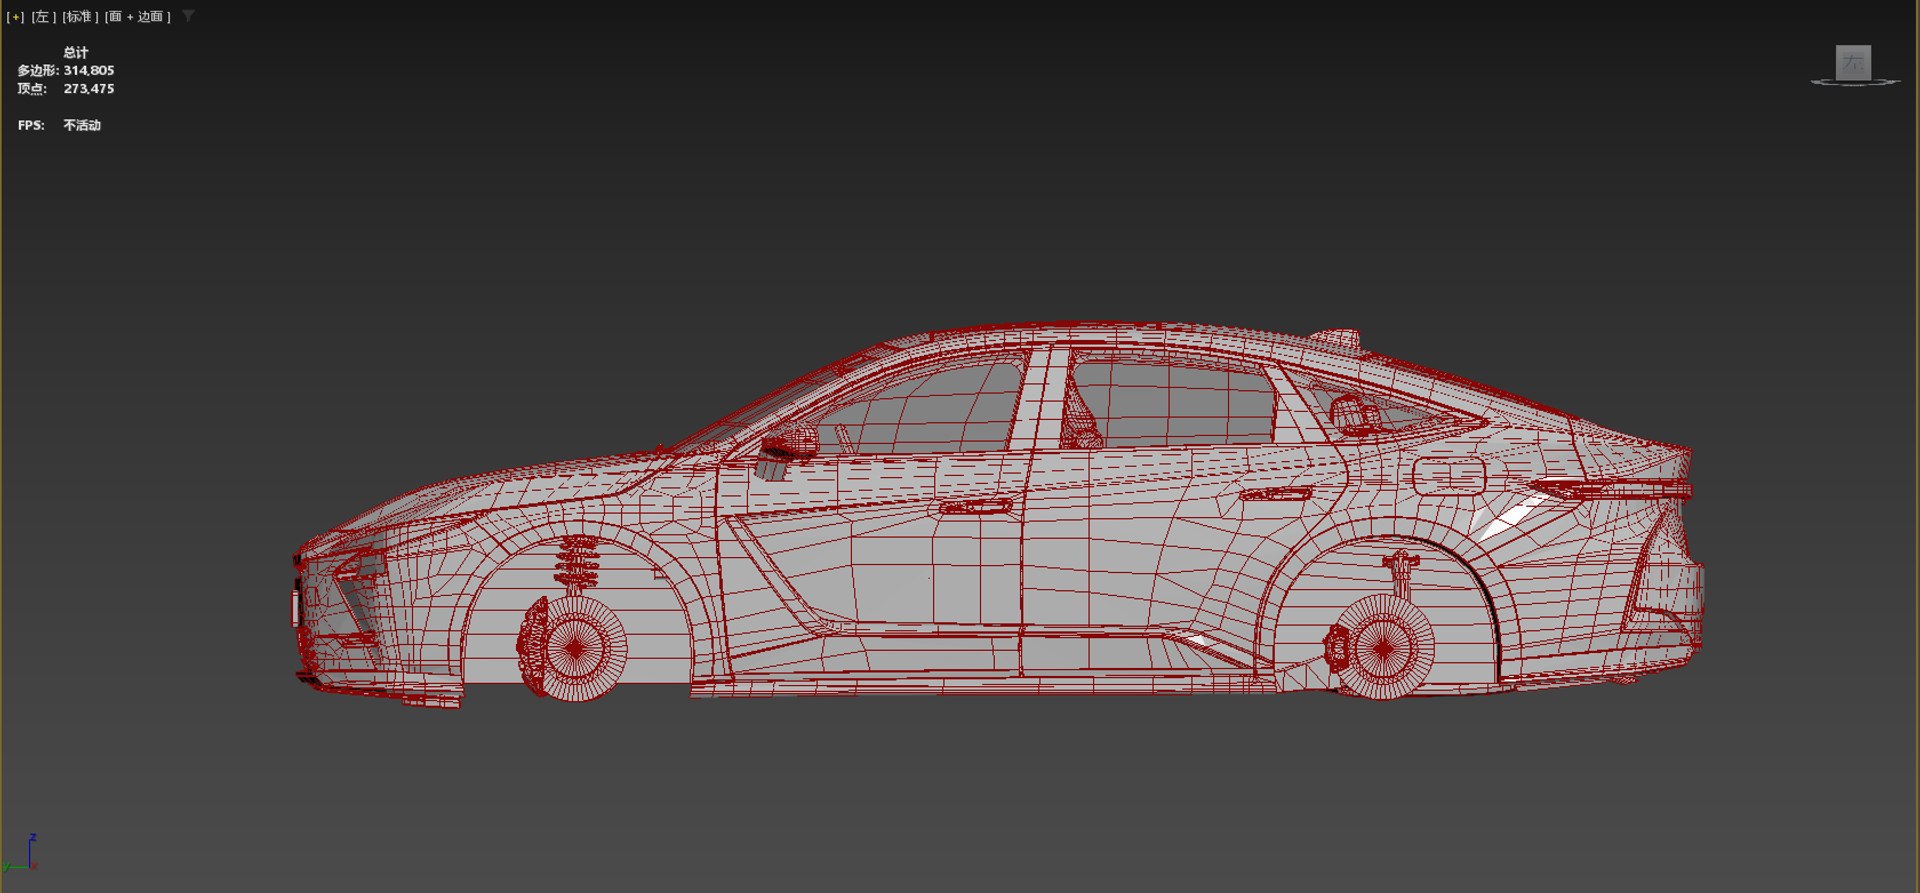Select the roof shark-fin antenna
The height and width of the screenshot is (893, 1920).
click(1337, 338)
